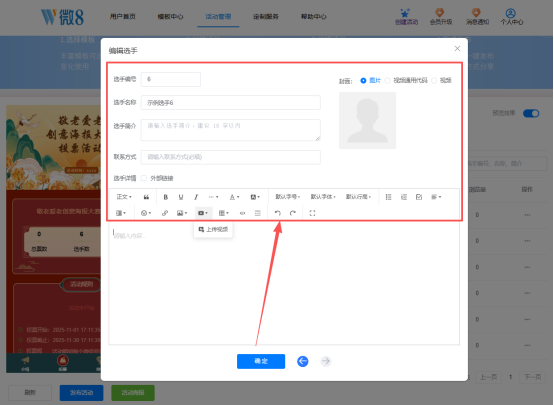Insert a code block with the code icon
Image resolution: width=554 pixels, height=405 pixels.
[x=242, y=213]
